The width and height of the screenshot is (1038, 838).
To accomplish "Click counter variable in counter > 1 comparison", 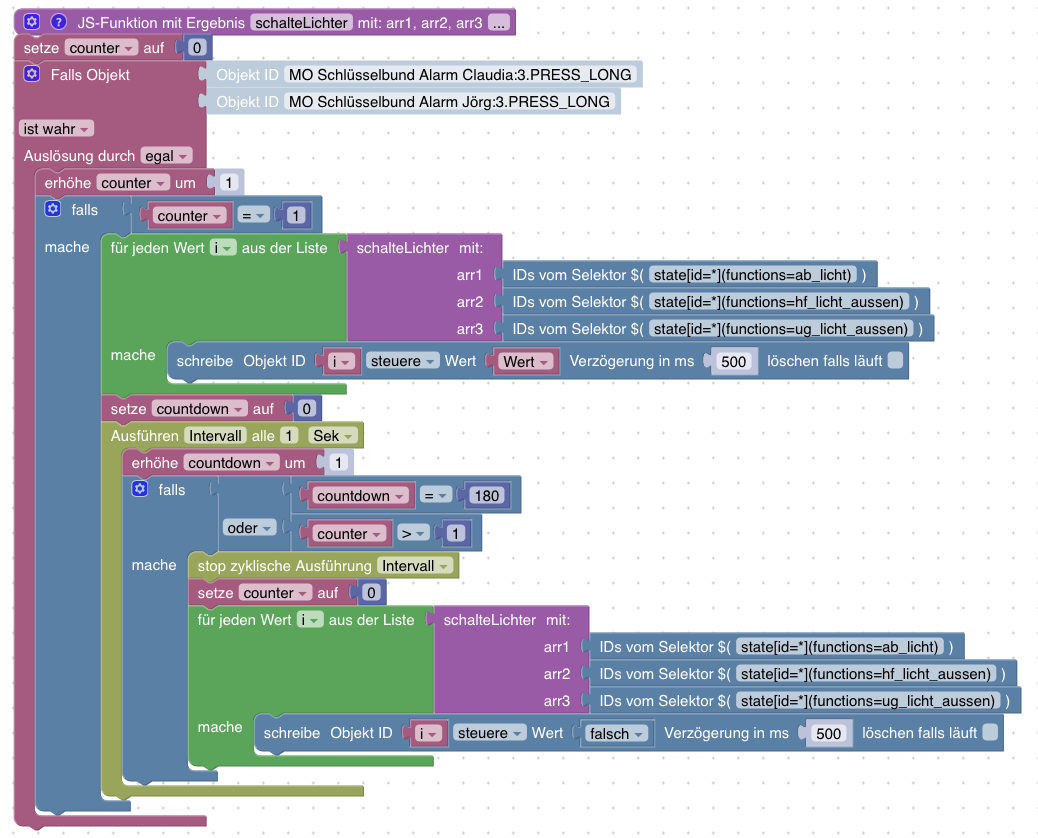I will pos(349,534).
